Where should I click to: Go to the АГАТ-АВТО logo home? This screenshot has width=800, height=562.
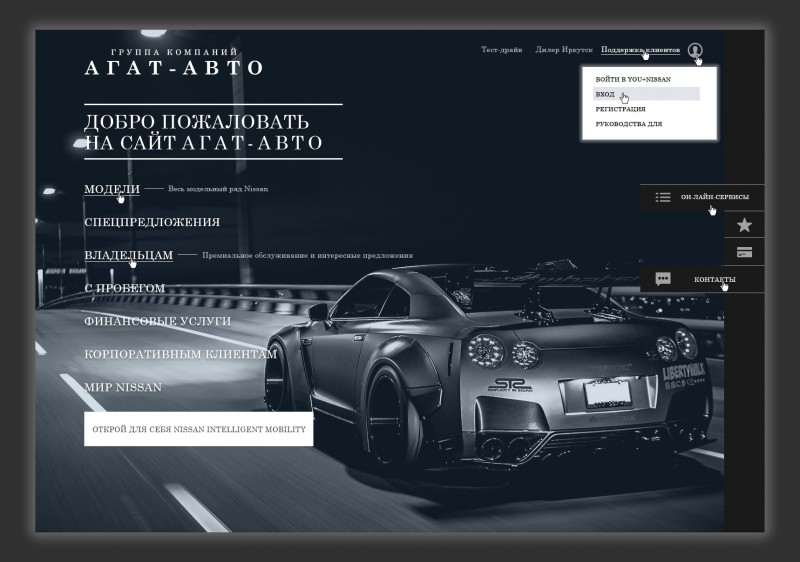click(174, 62)
